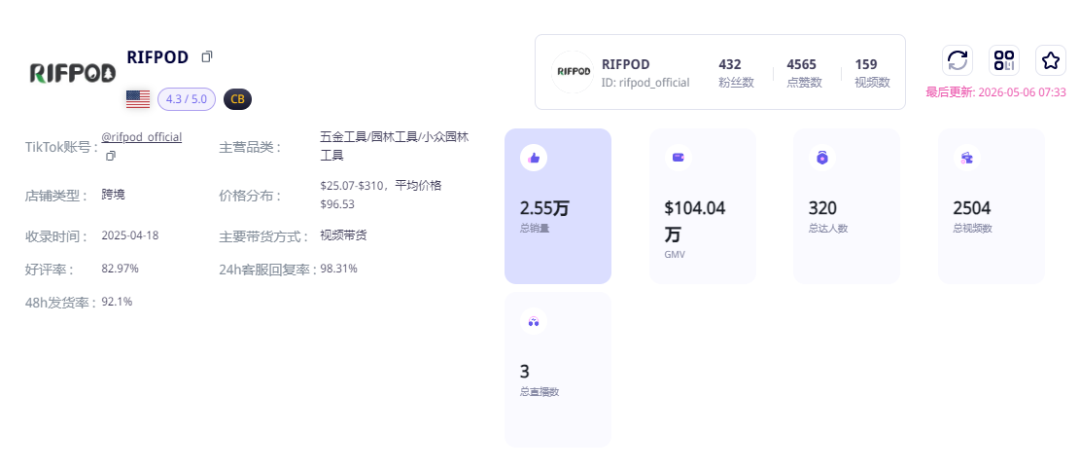The height and width of the screenshot is (469, 1080).
Task: Click the ID: rifpod_official text
Action: pos(645,83)
